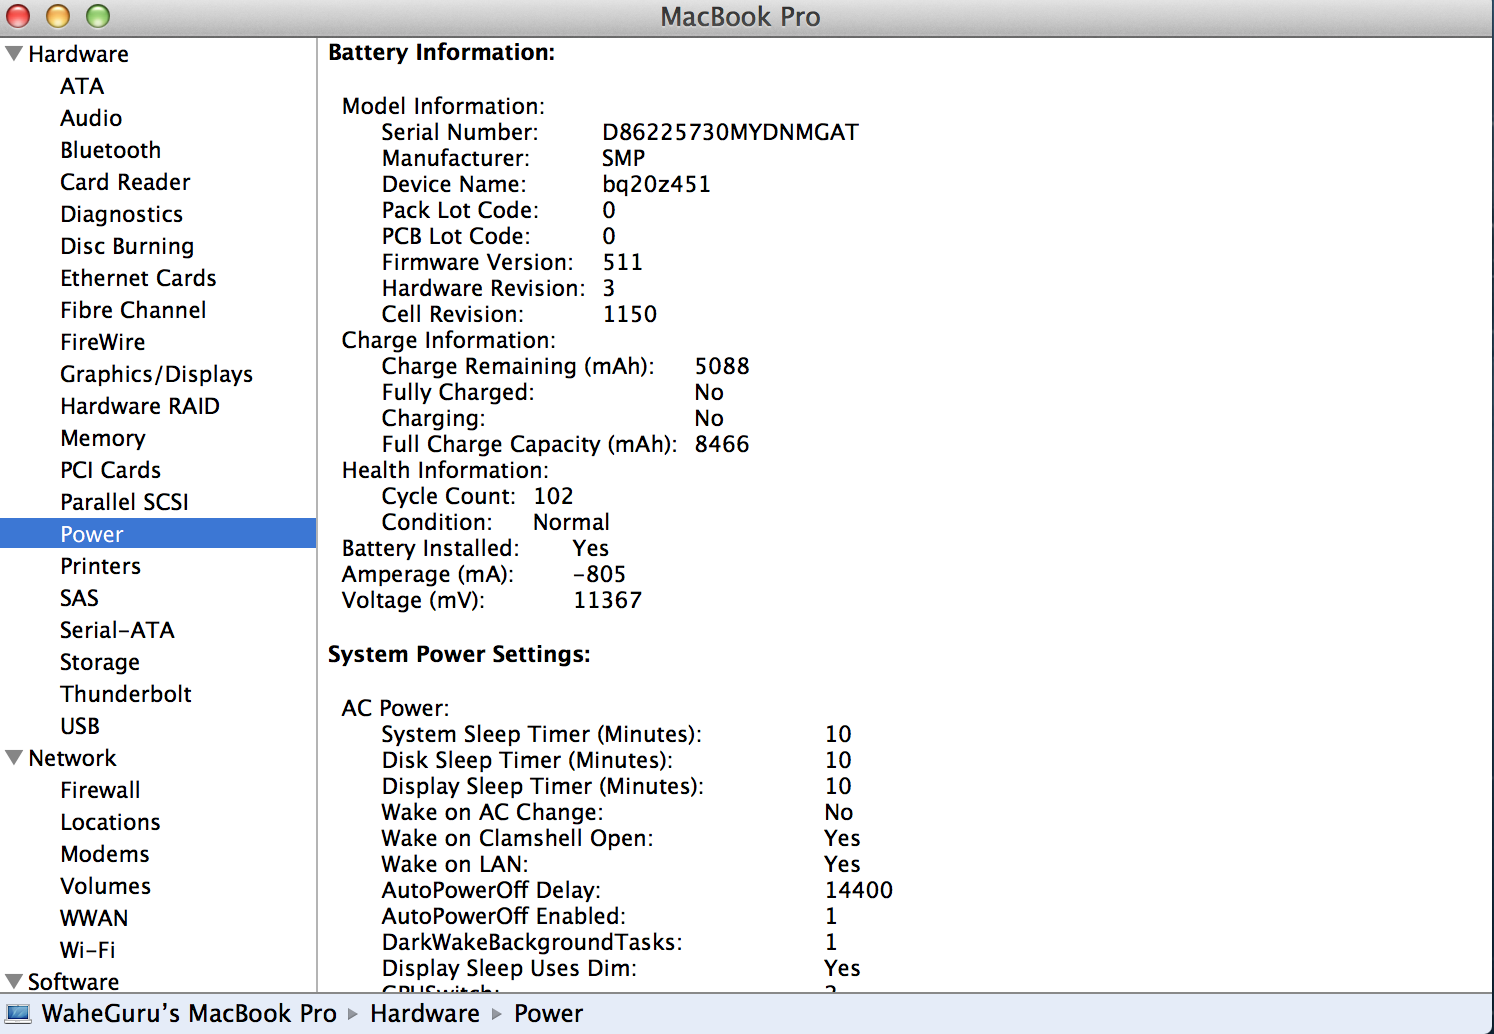The height and width of the screenshot is (1034, 1494).
Task: Click the DarkWakeBackgroundTasks label
Action: coord(532,942)
